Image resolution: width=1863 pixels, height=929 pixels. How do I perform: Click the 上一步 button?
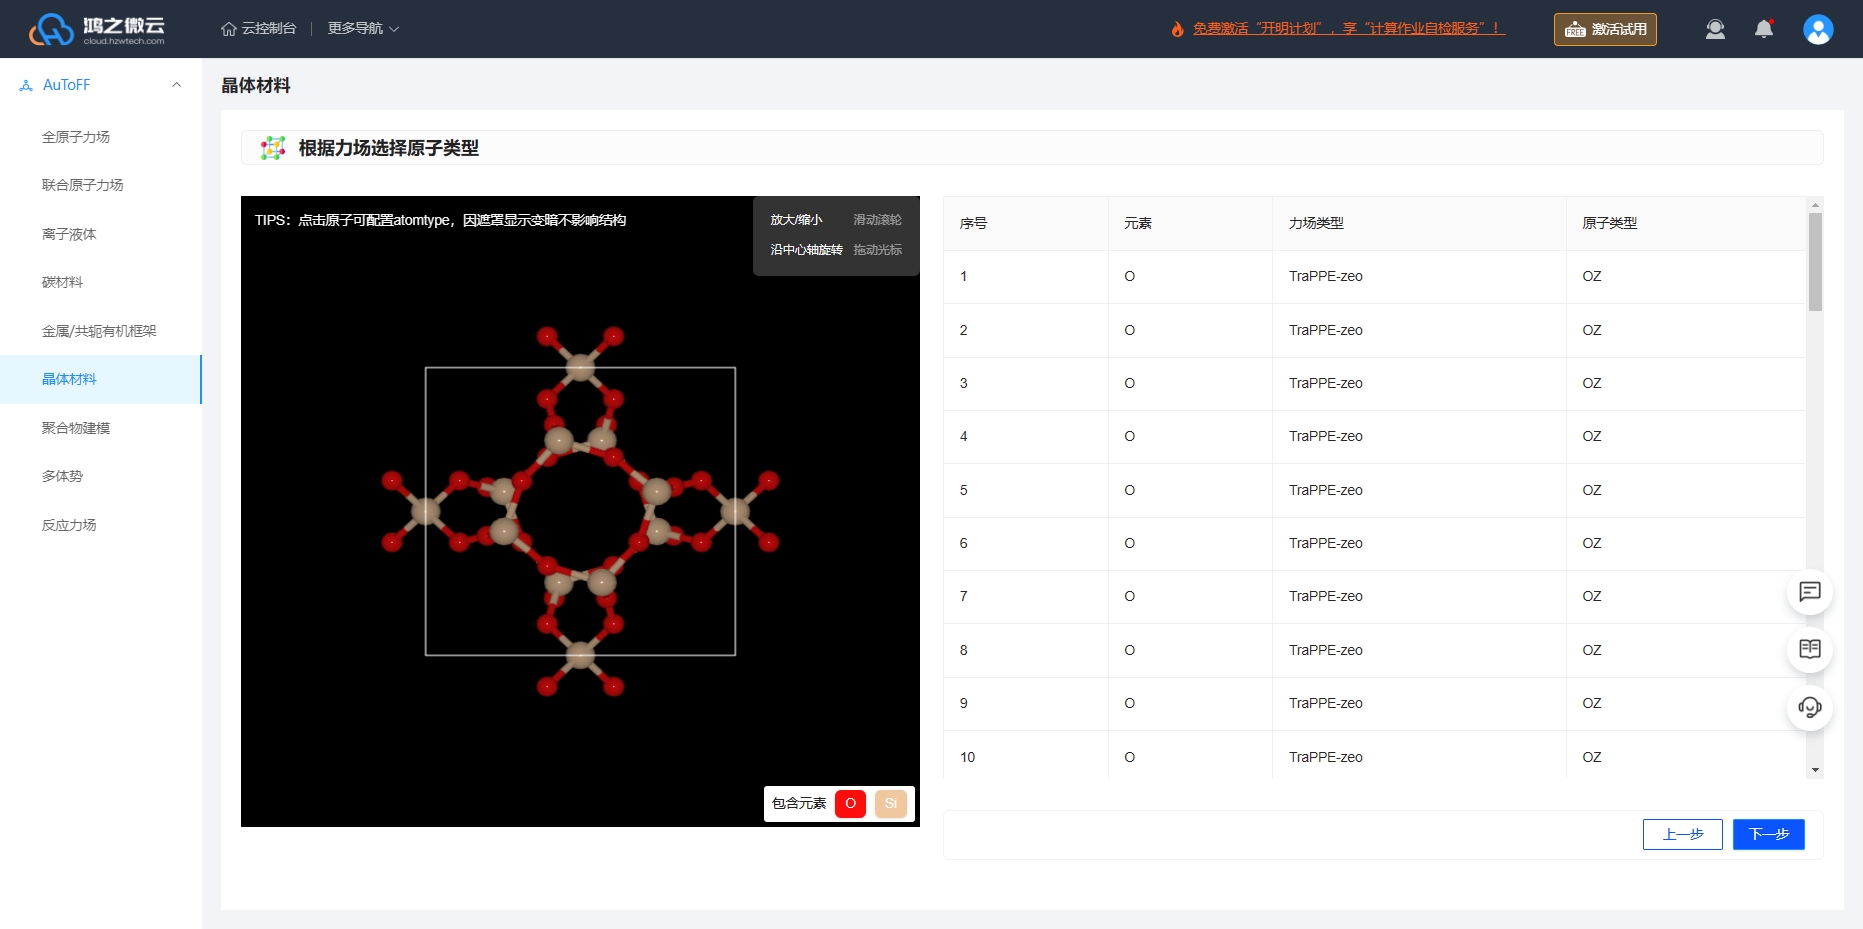[x=1682, y=834]
